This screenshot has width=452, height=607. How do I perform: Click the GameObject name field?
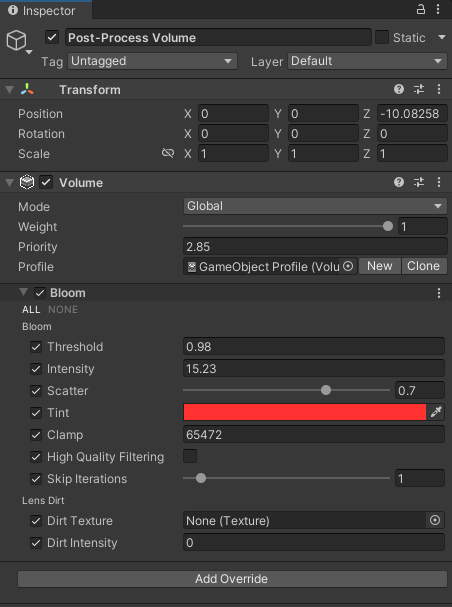218,38
